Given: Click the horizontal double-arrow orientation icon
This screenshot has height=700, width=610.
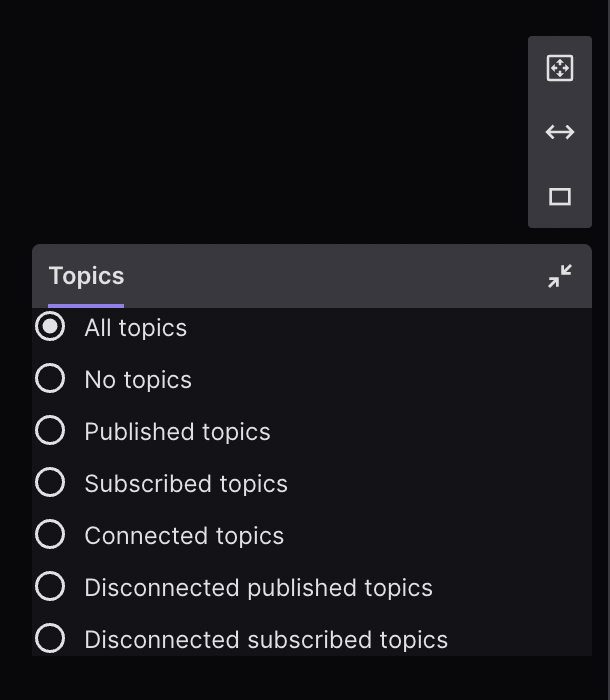Looking at the screenshot, I should coord(560,132).
